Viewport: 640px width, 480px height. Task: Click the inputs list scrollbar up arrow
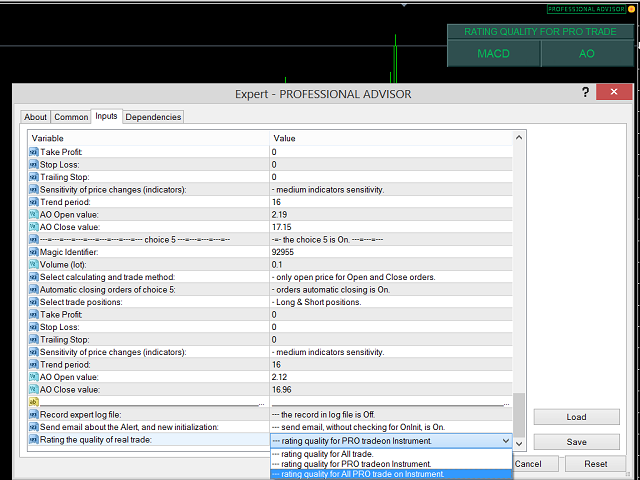pyautogui.click(x=519, y=137)
